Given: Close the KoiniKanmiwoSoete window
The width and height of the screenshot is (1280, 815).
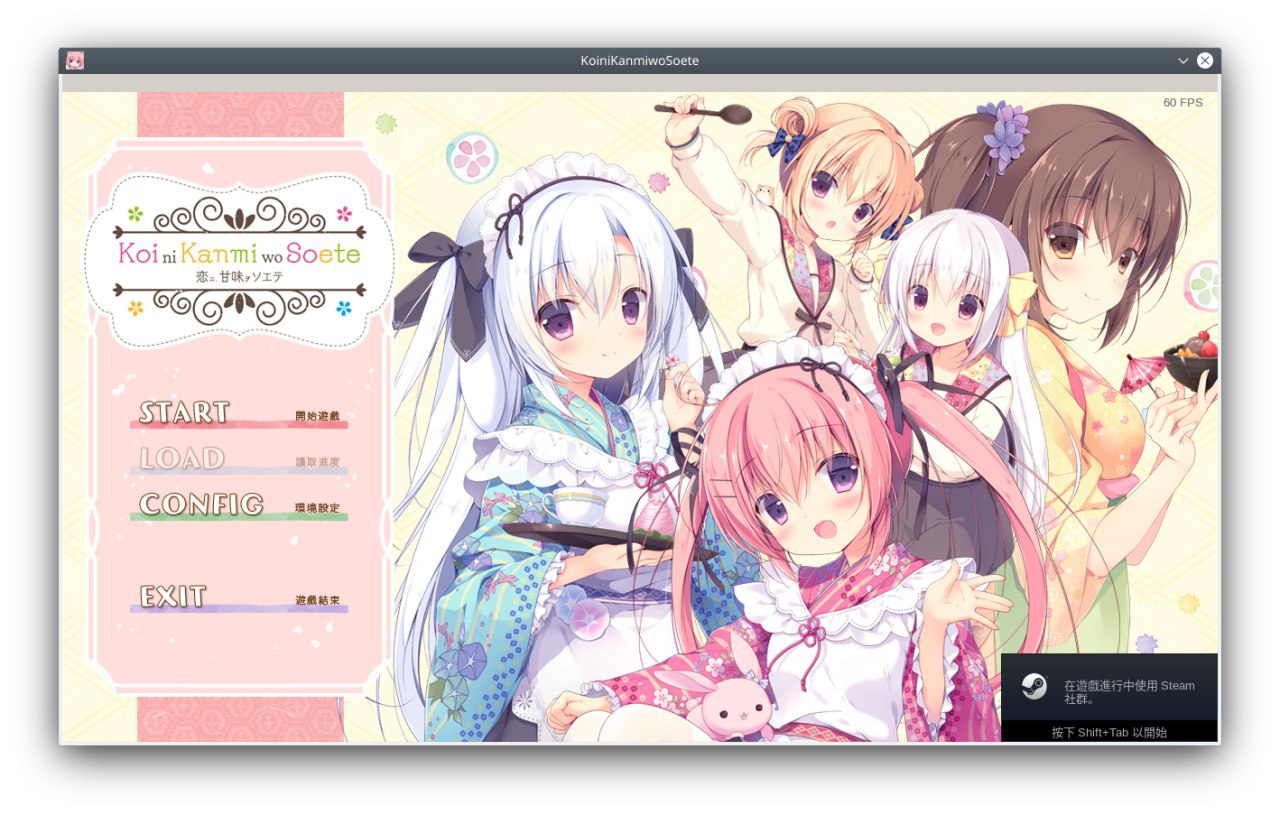Looking at the screenshot, I should [1205, 61].
